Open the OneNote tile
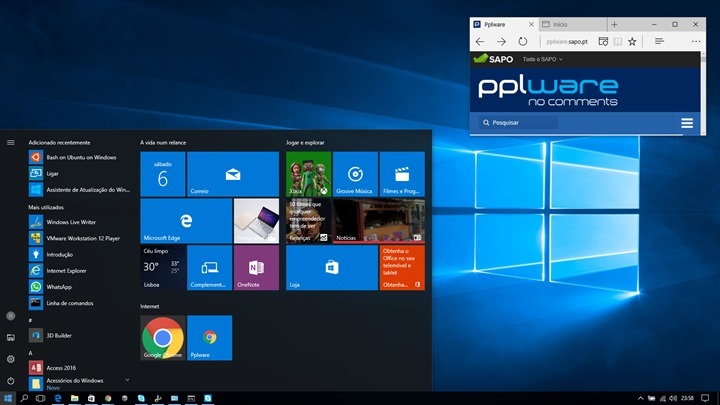 point(256,268)
